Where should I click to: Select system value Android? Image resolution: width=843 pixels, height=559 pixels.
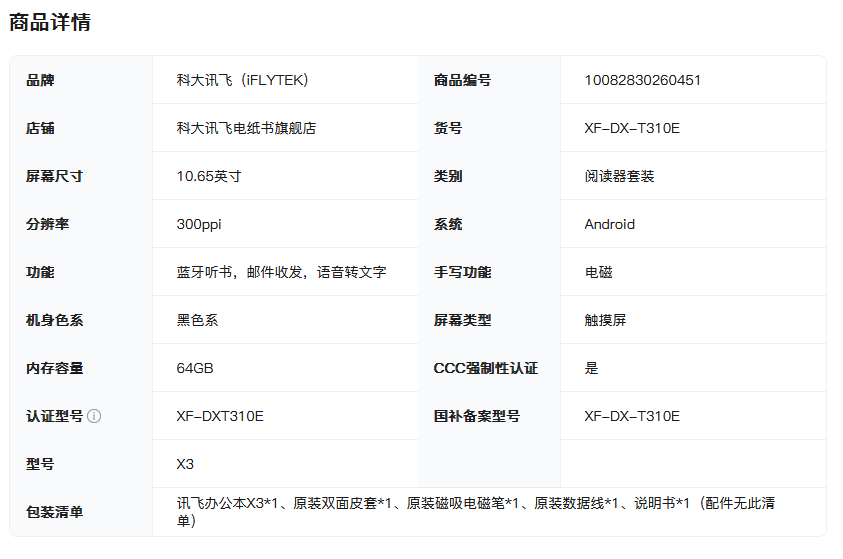pyautogui.click(x=610, y=224)
